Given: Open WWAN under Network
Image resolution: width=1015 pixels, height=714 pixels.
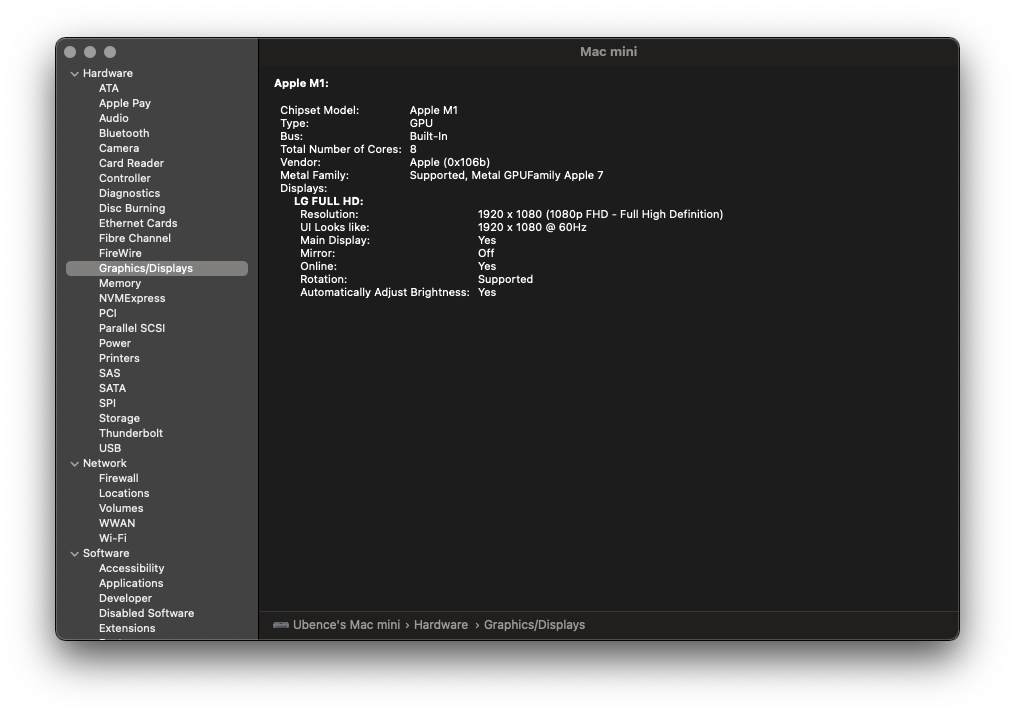Looking at the screenshot, I should point(117,523).
